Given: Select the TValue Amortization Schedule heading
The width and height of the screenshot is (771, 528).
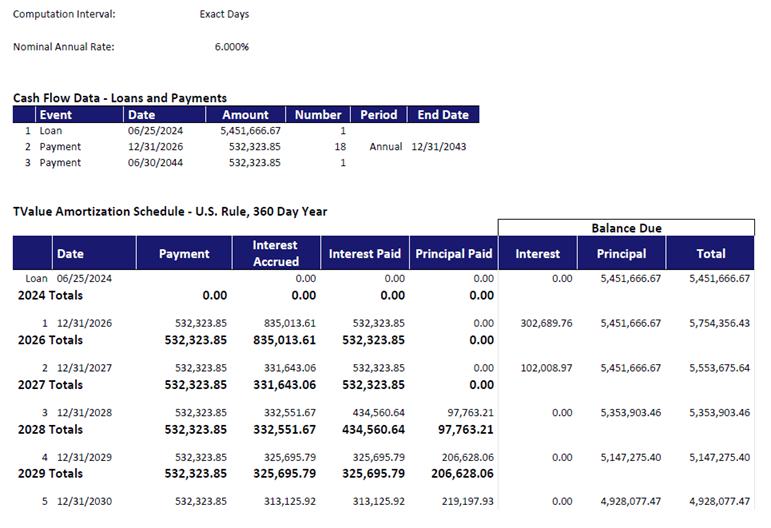Looking at the screenshot, I should coord(169,212).
